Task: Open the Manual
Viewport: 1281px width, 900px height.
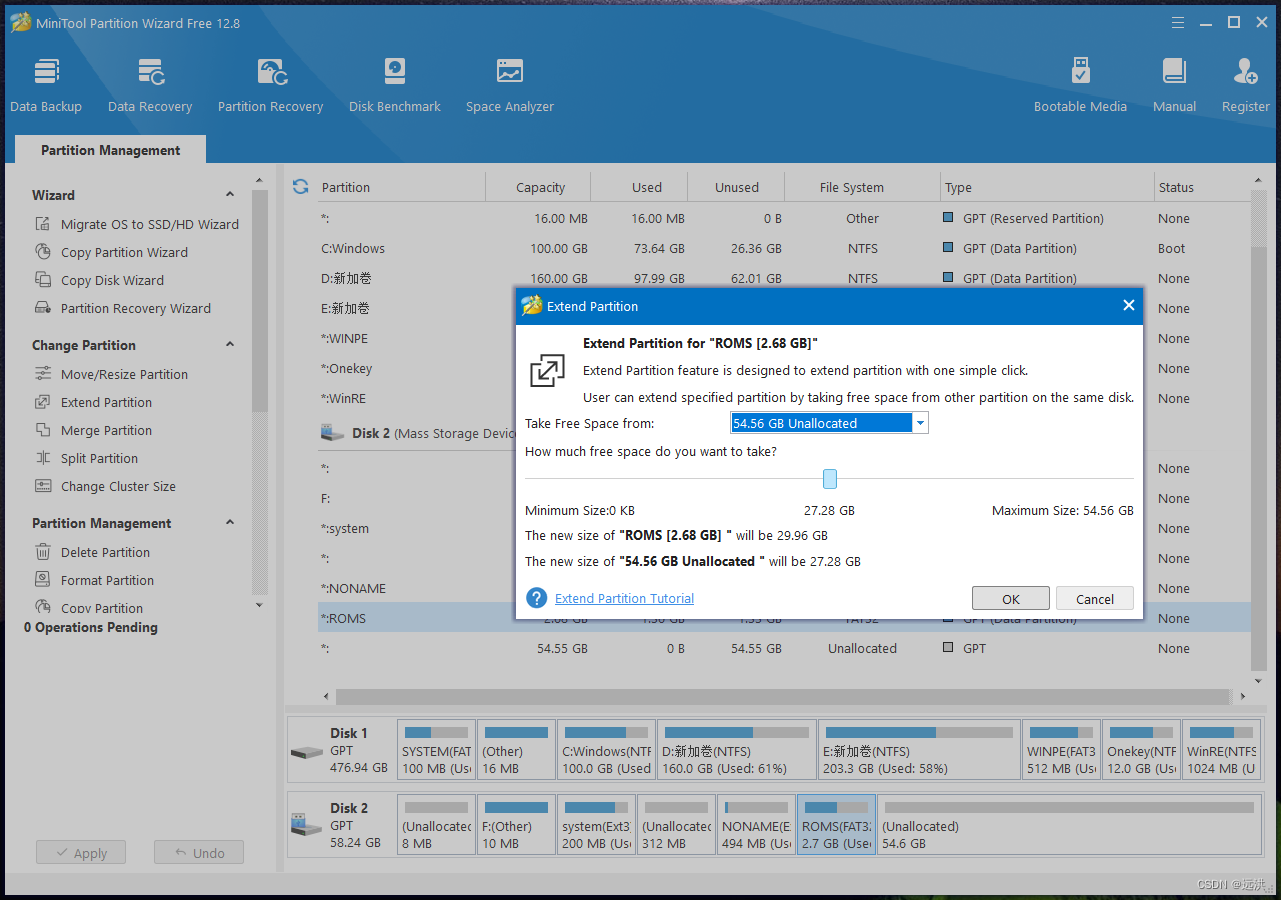Action: pos(1174,85)
